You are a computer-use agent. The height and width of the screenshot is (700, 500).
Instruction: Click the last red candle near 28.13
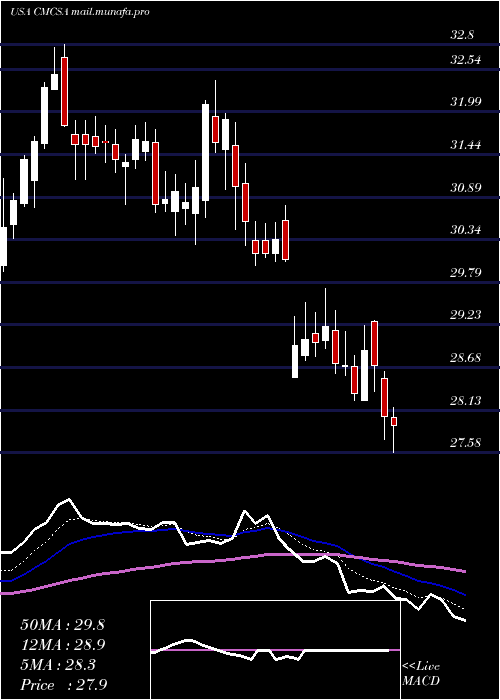[x=394, y=421]
